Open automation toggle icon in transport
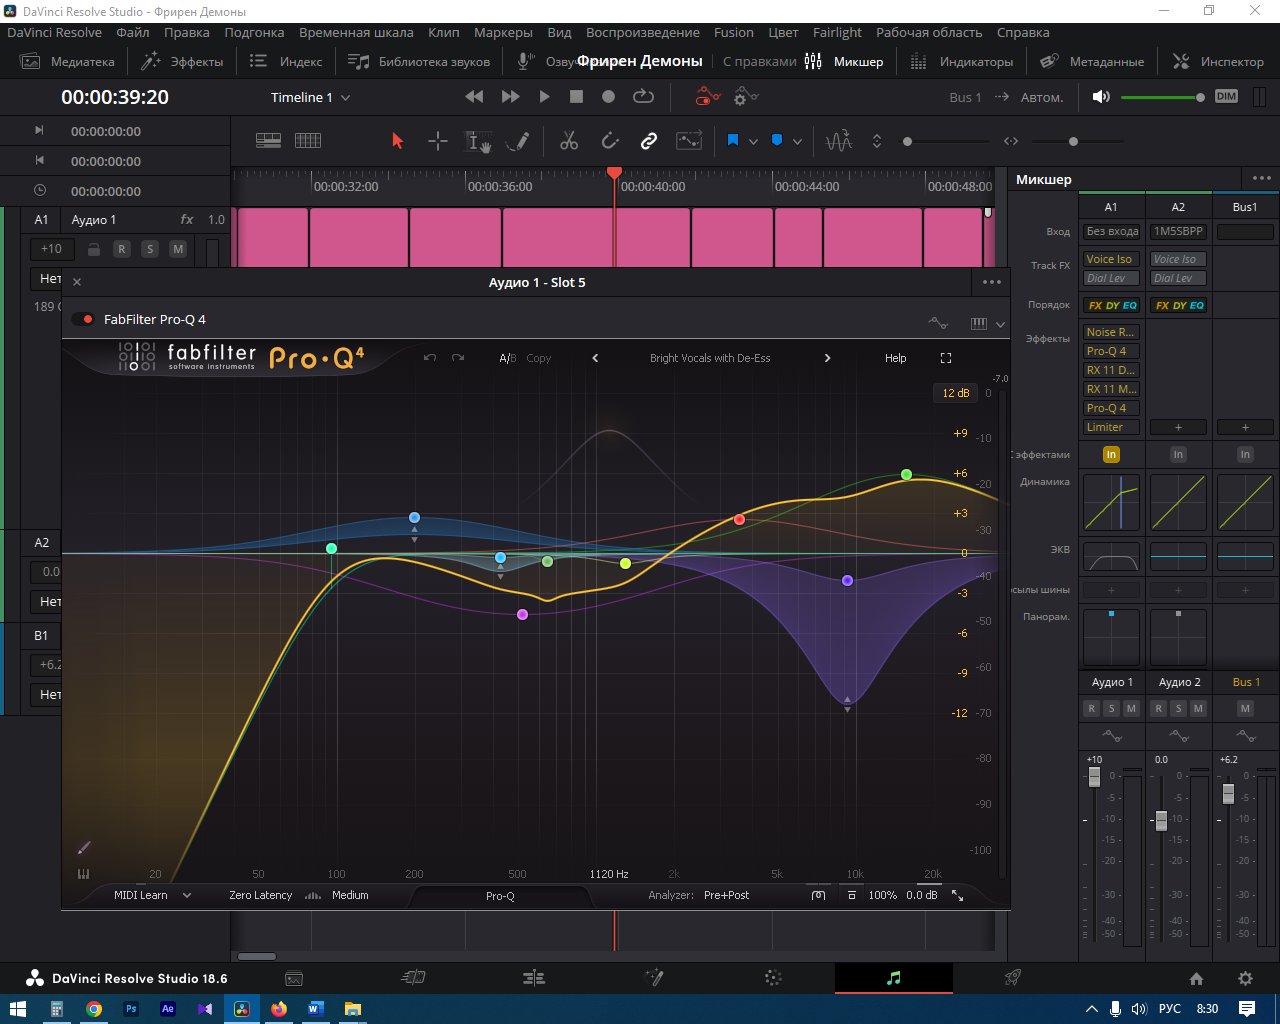 pos(708,97)
